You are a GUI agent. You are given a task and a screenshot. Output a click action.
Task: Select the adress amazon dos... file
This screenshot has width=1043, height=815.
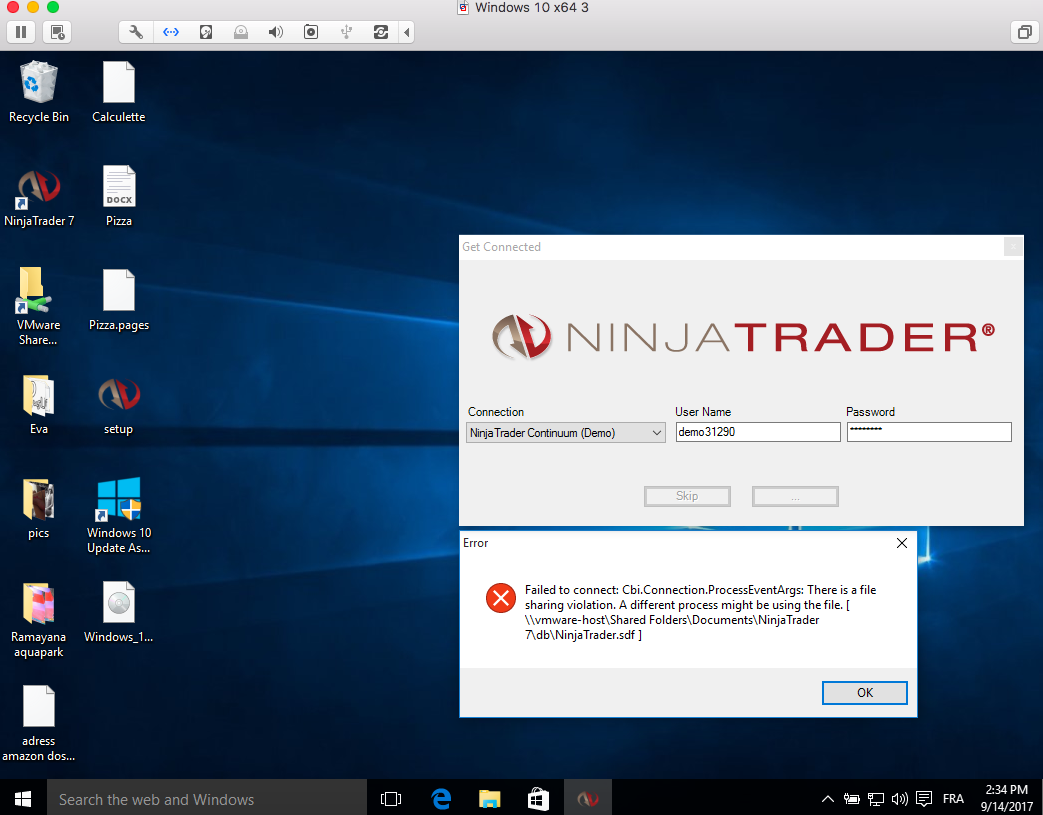pyautogui.click(x=39, y=723)
